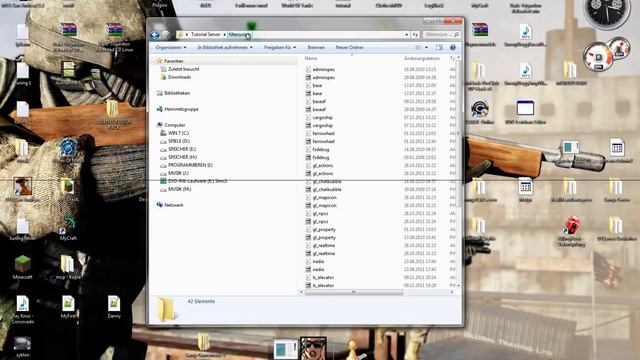Click the horizontal scrollbar of file list
640x360 pixels.
click(x=354, y=292)
